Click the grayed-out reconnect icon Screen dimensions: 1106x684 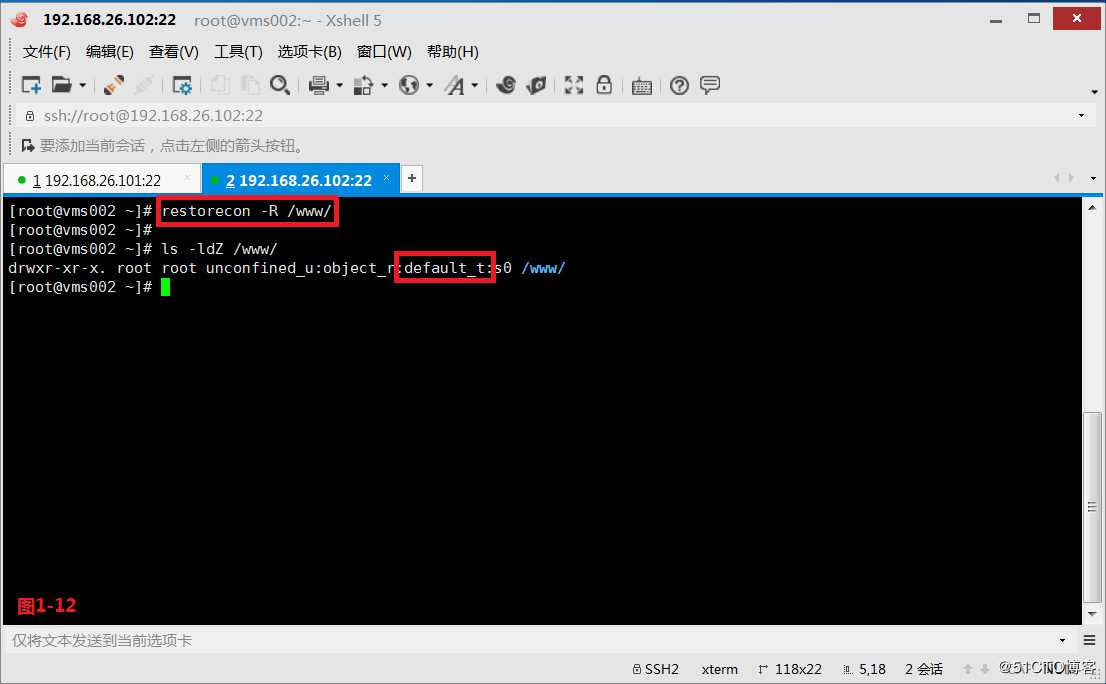click(144, 85)
